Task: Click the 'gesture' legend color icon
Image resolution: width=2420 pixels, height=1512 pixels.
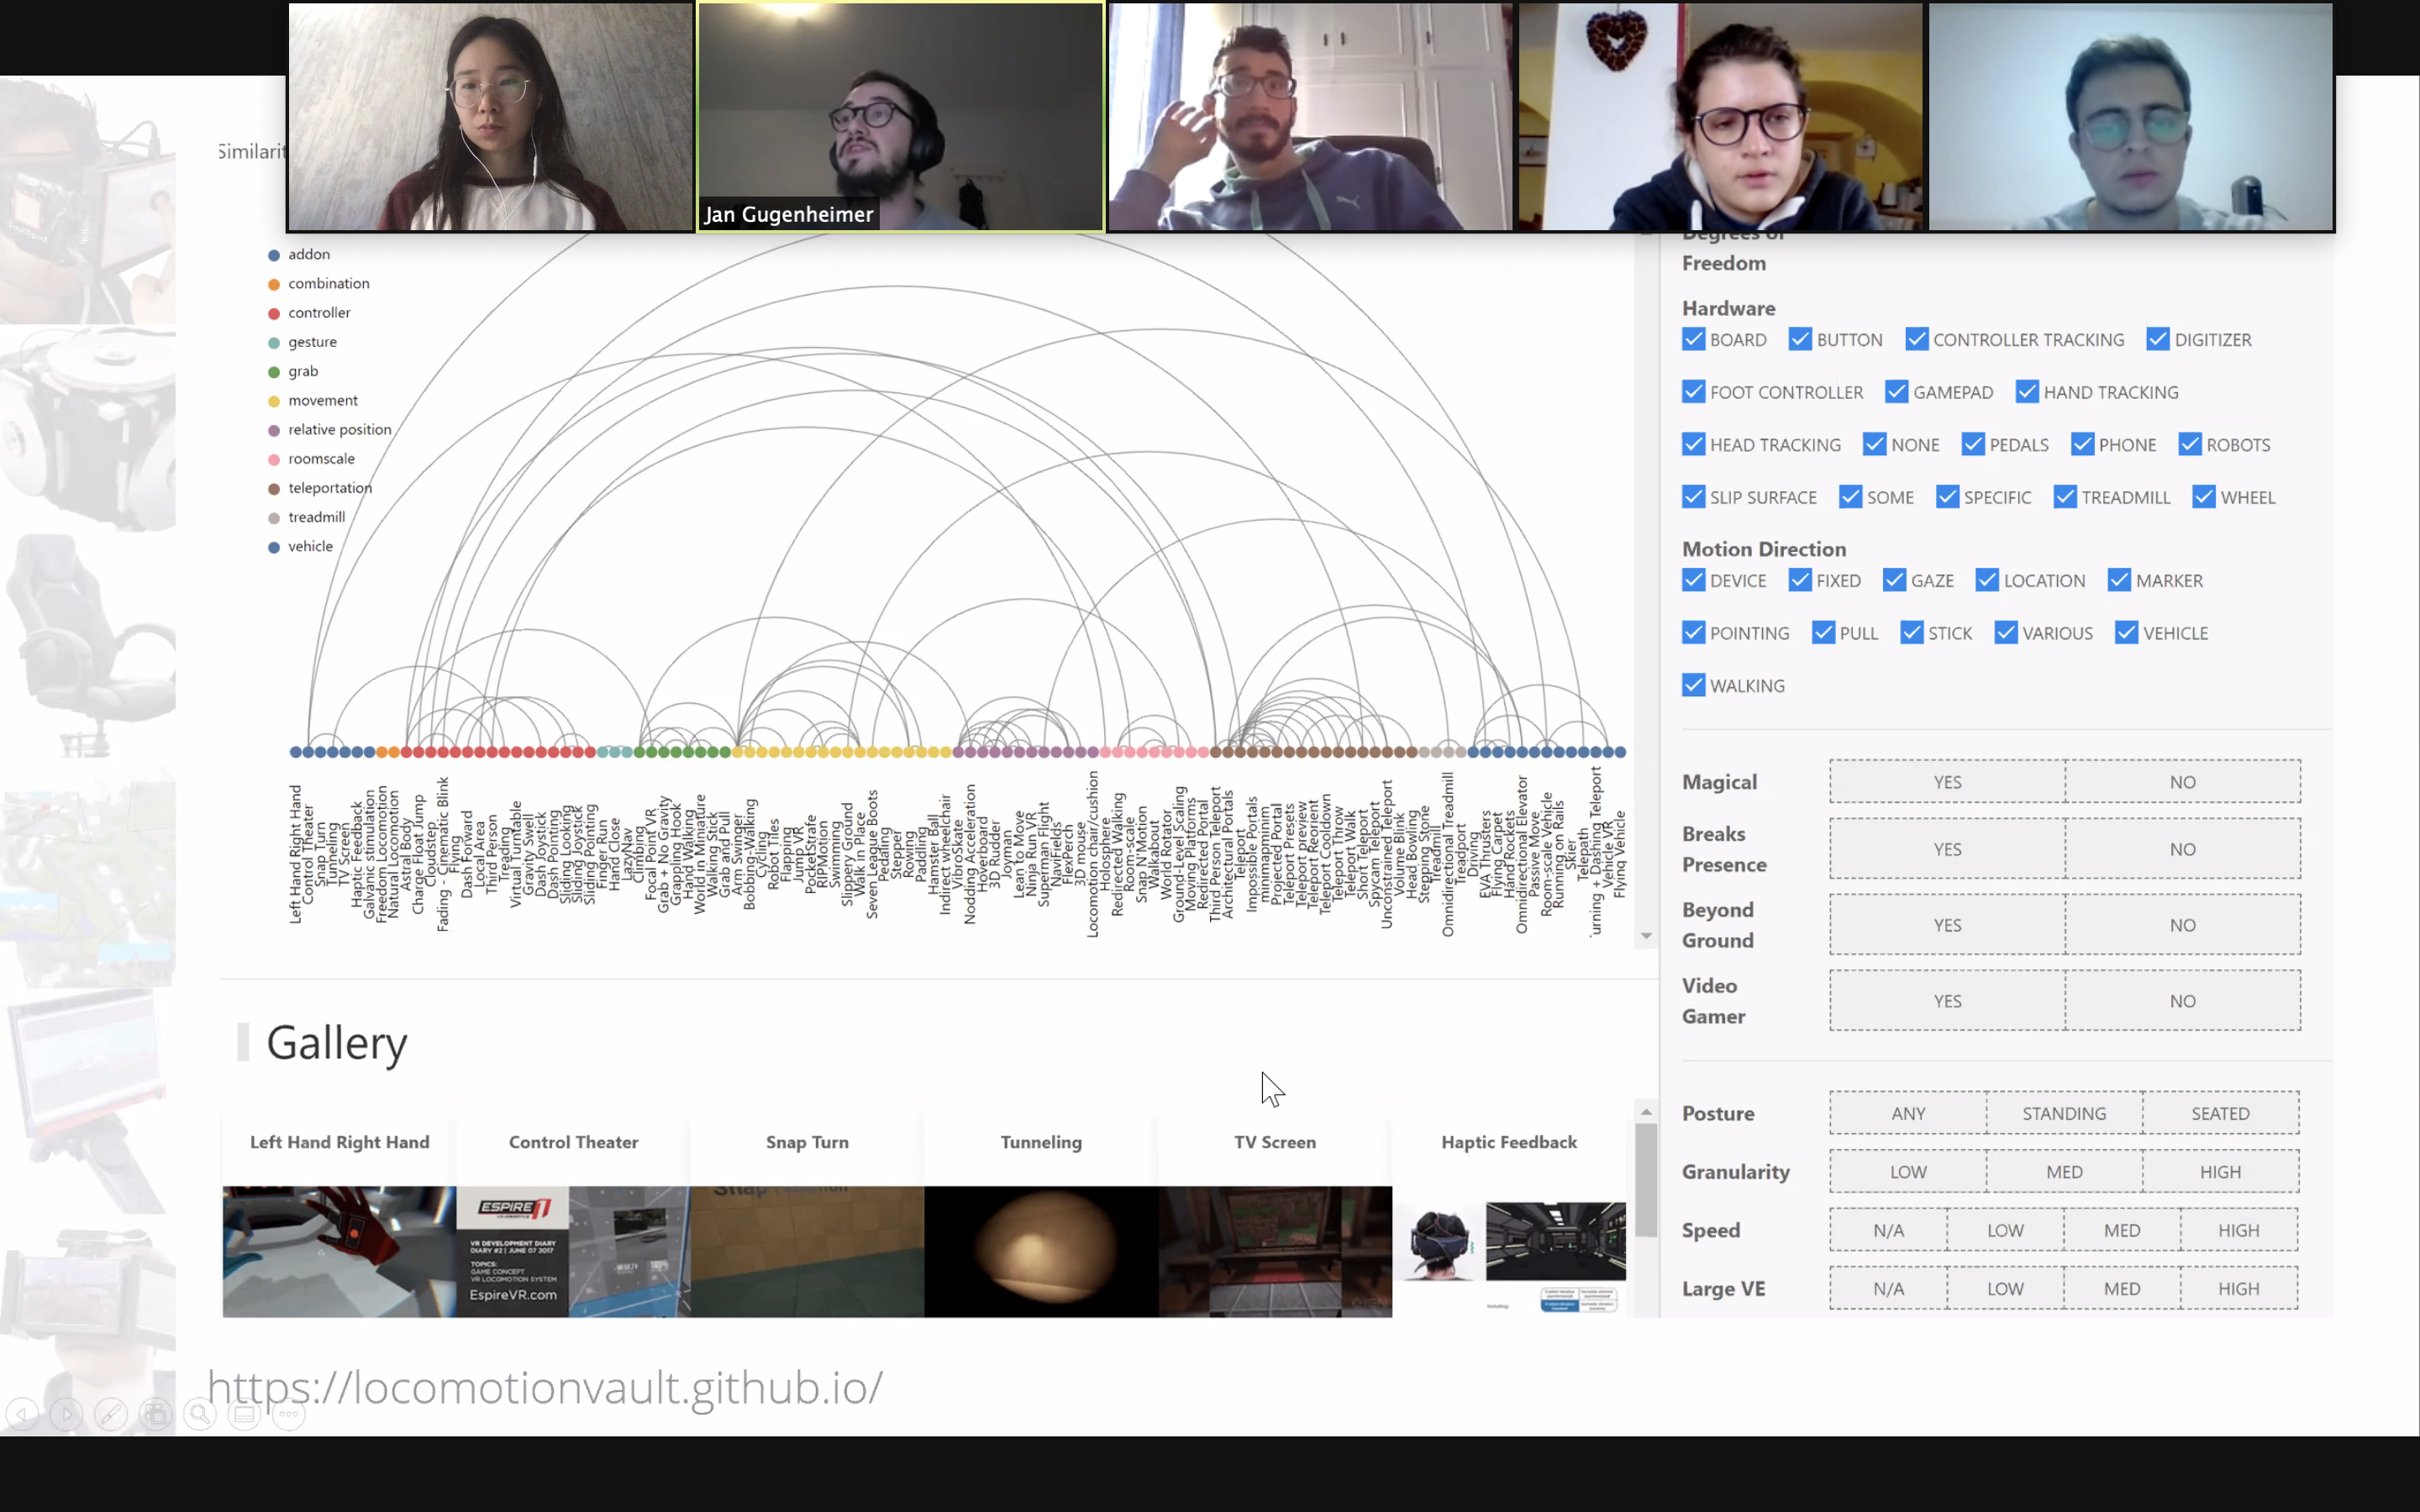Action: tap(276, 341)
